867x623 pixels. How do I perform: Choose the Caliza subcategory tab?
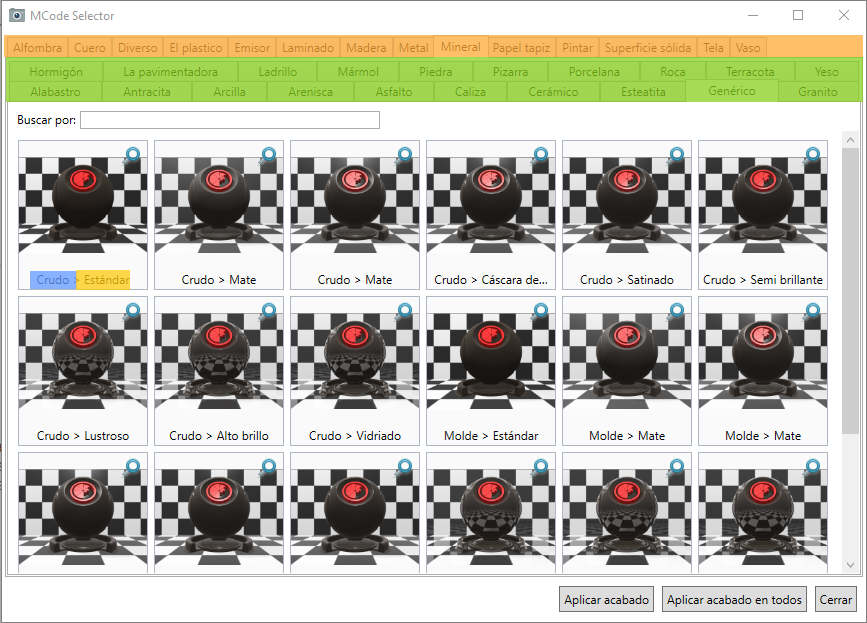pos(471,92)
